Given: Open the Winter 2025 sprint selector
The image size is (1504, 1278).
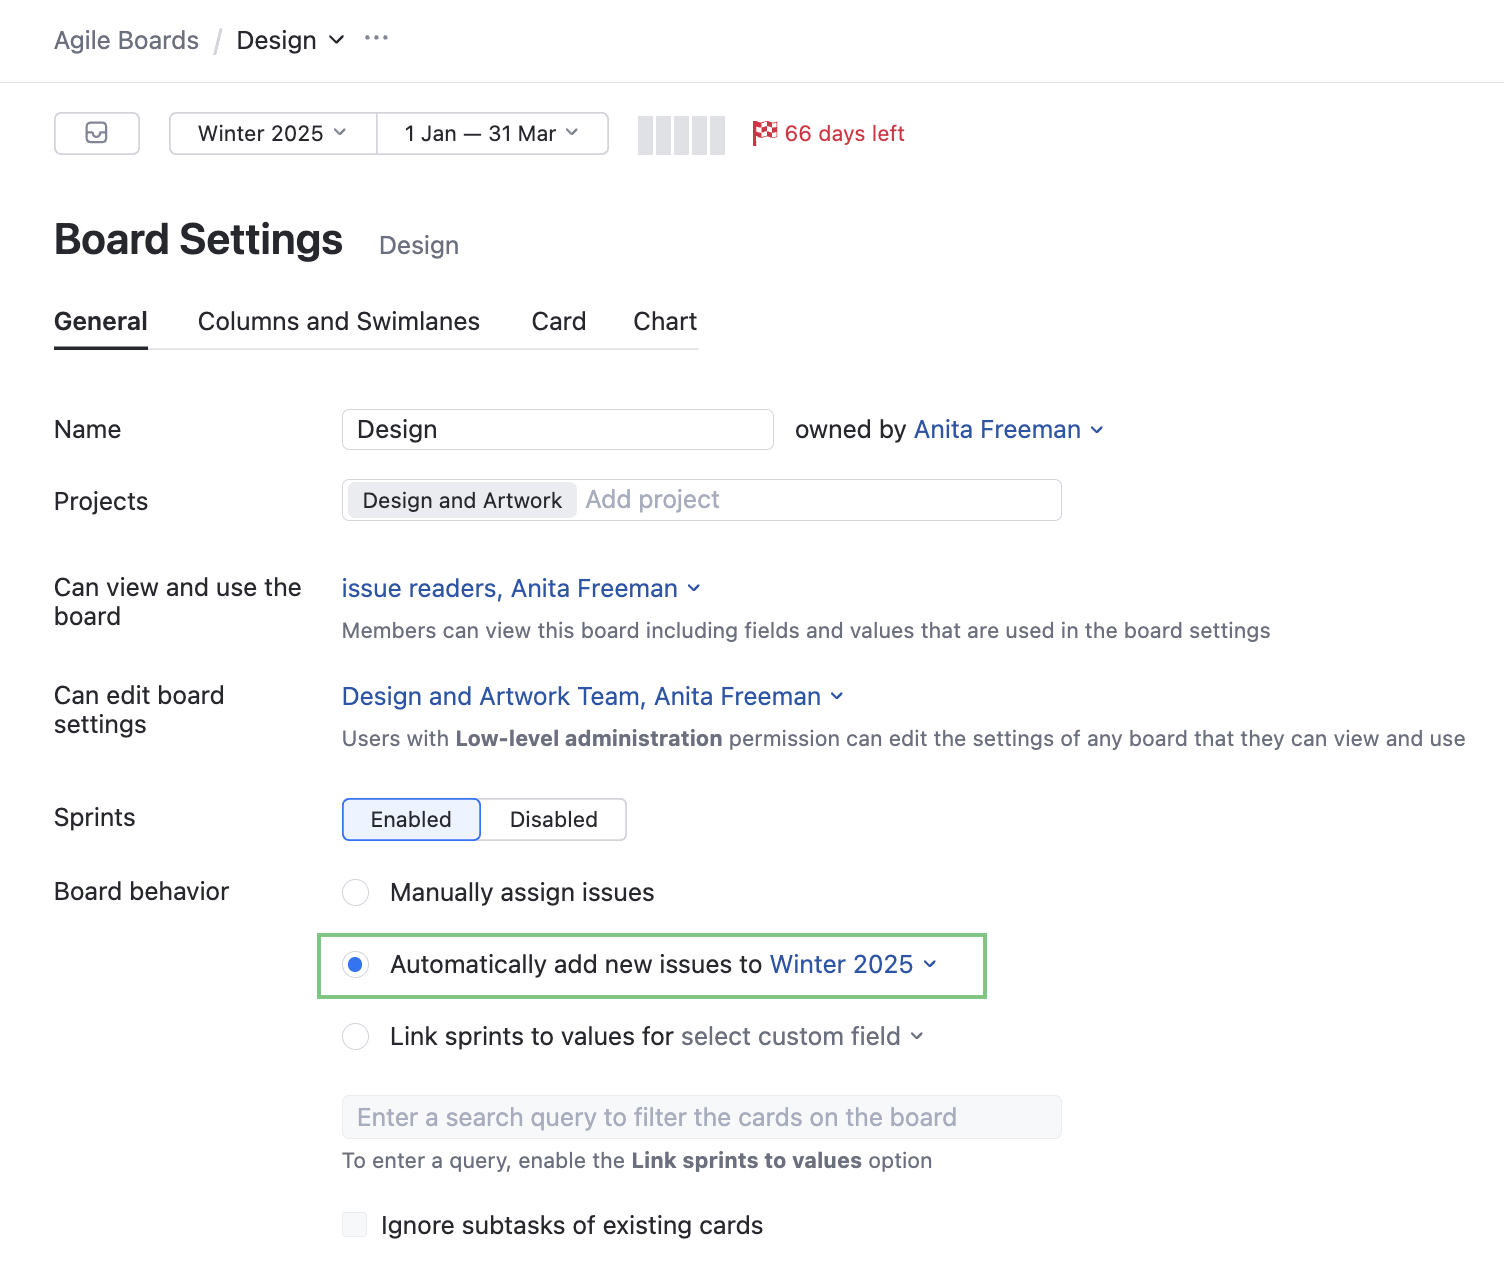Looking at the screenshot, I should [x=271, y=133].
